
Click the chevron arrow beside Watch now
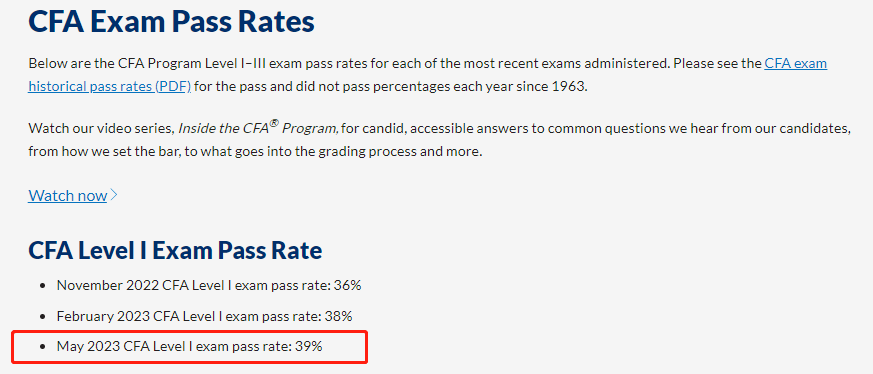pos(114,195)
